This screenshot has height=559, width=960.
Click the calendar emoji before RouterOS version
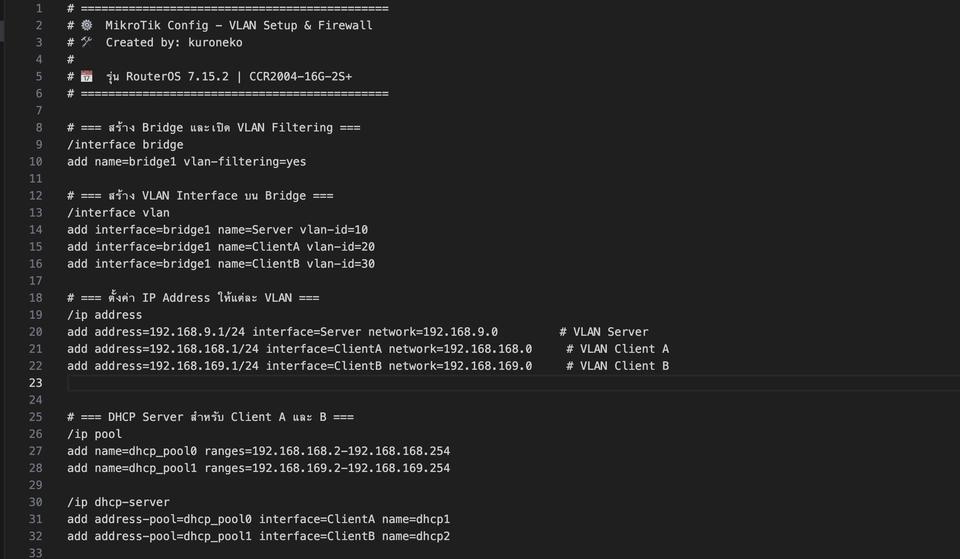click(x=87, y=77)
